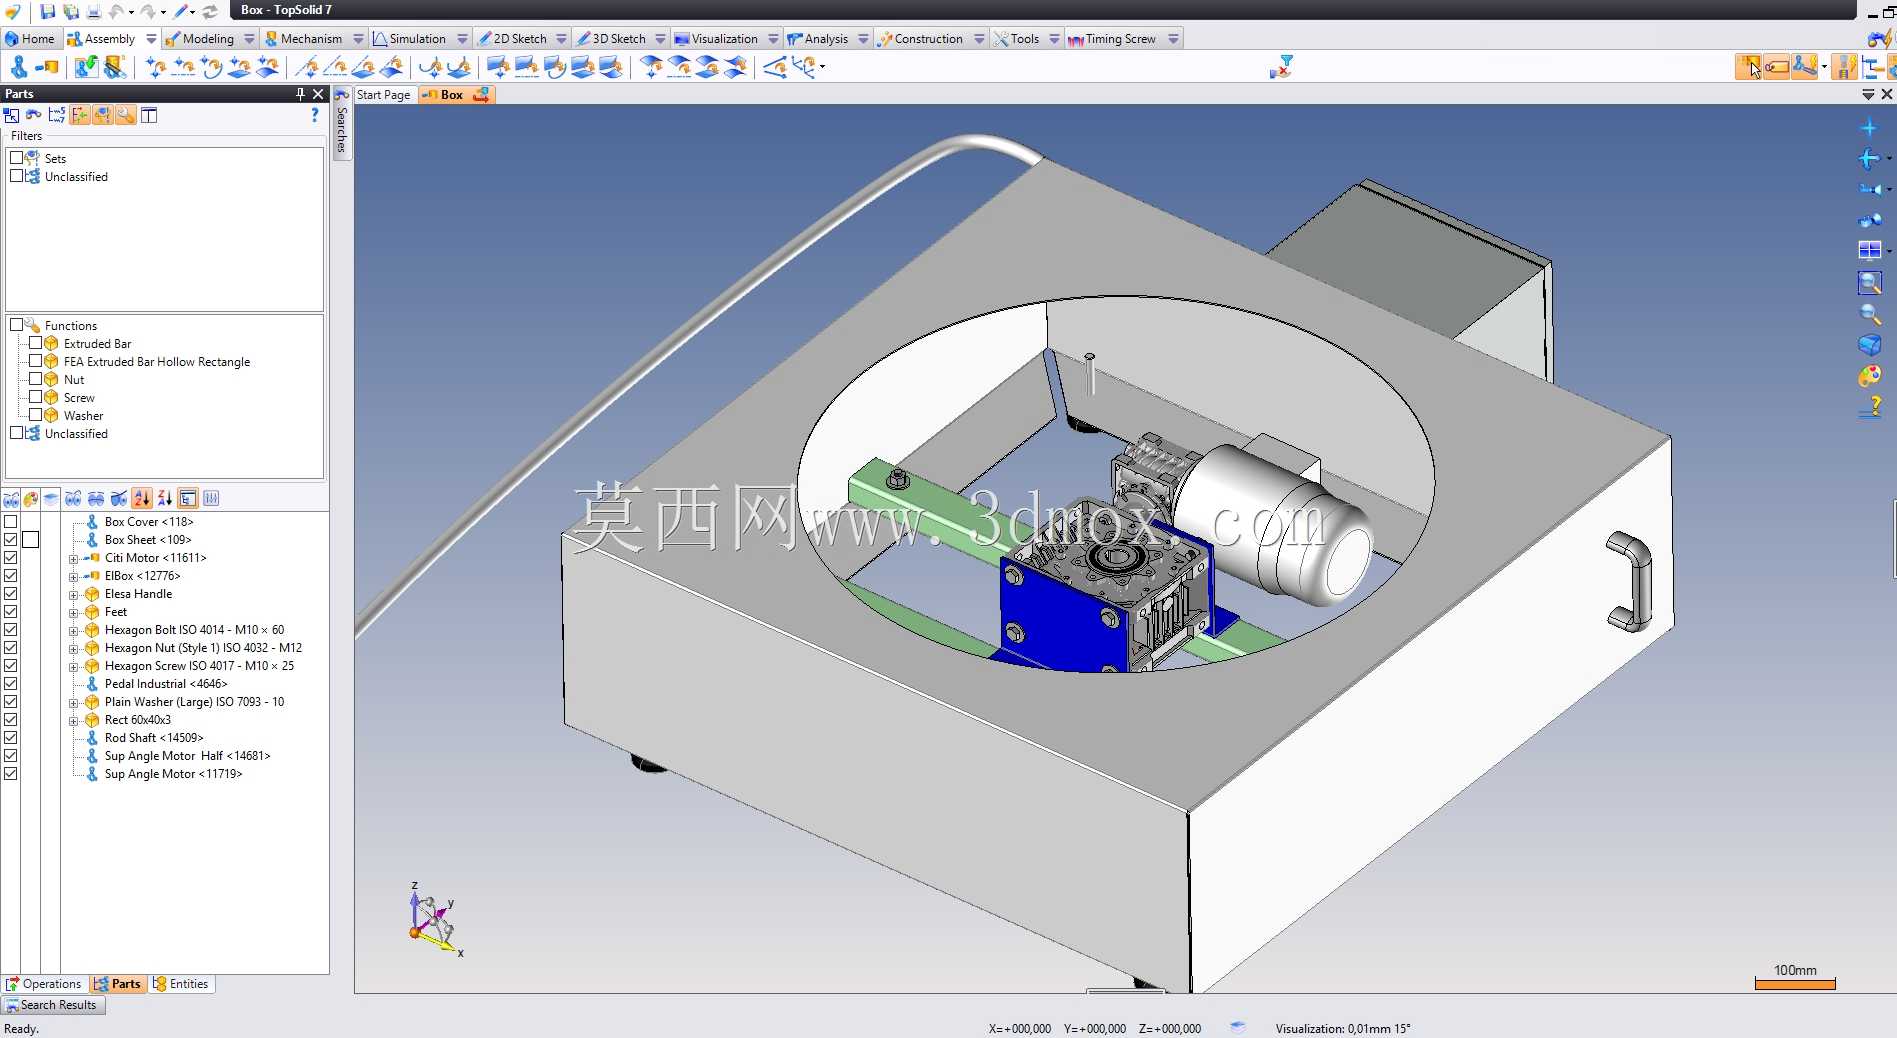Click the transparent cube rendering icon
This screenshot has height=1038, width=1897.
pos(1869,345)
